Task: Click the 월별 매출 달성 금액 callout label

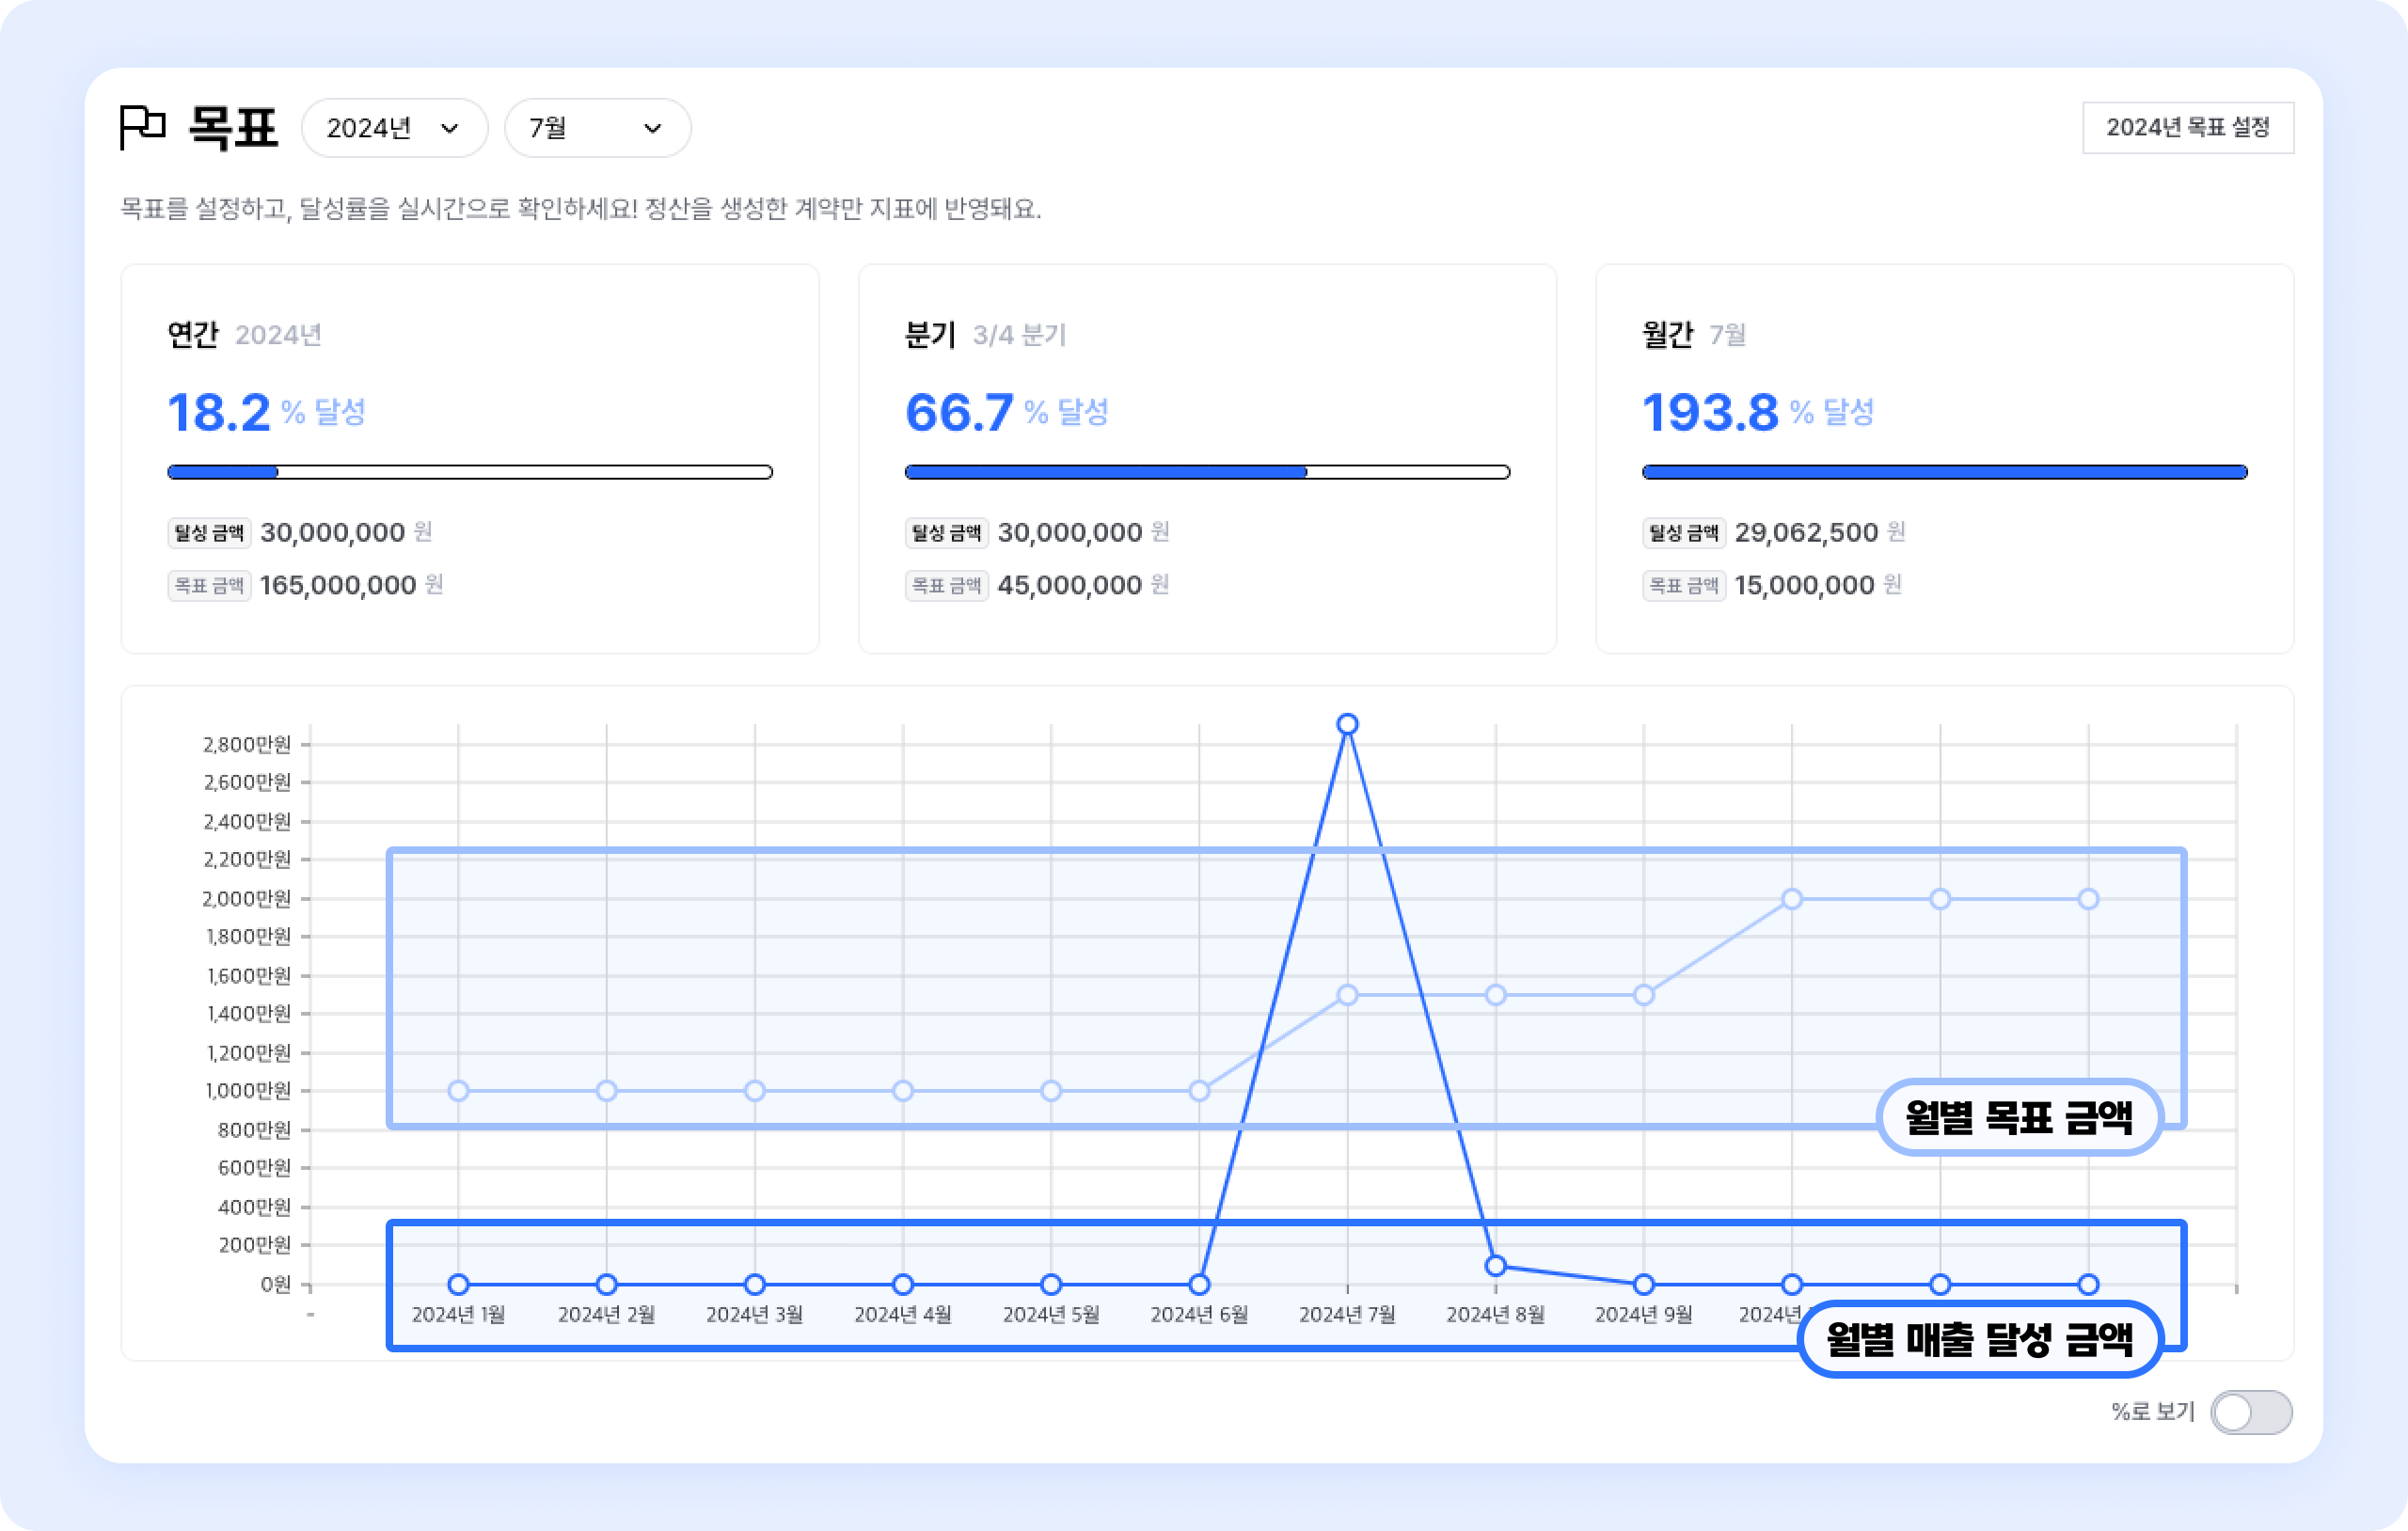Action: coord(1979,1339)
